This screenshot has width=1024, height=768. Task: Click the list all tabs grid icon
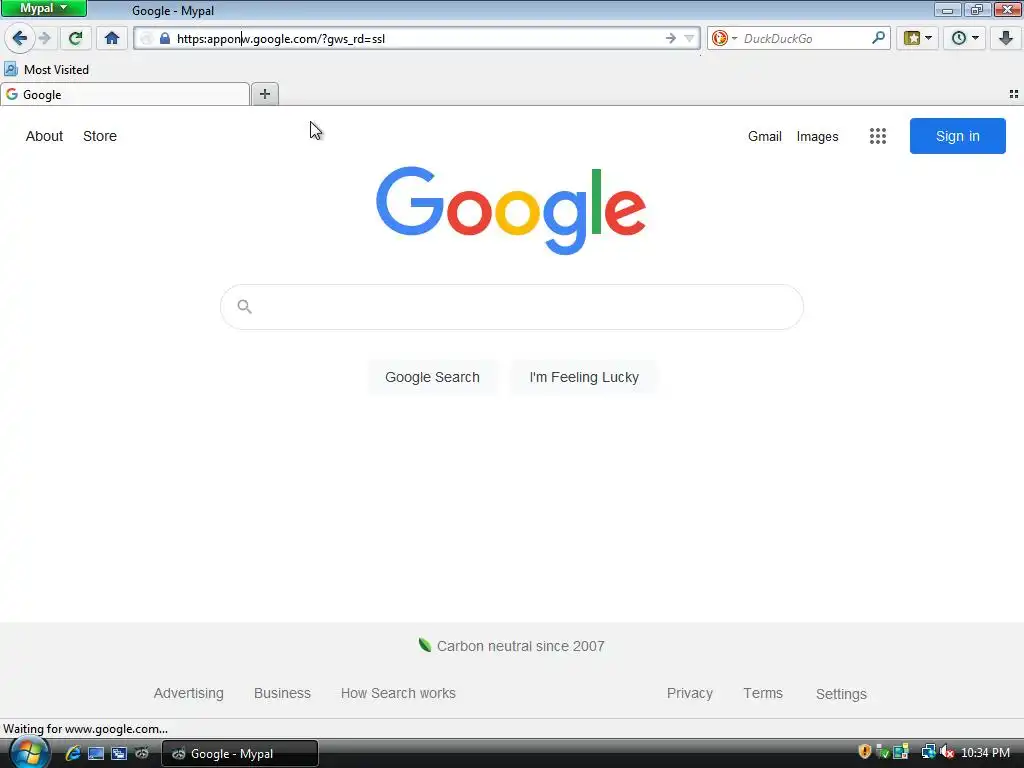[1014, 95]
